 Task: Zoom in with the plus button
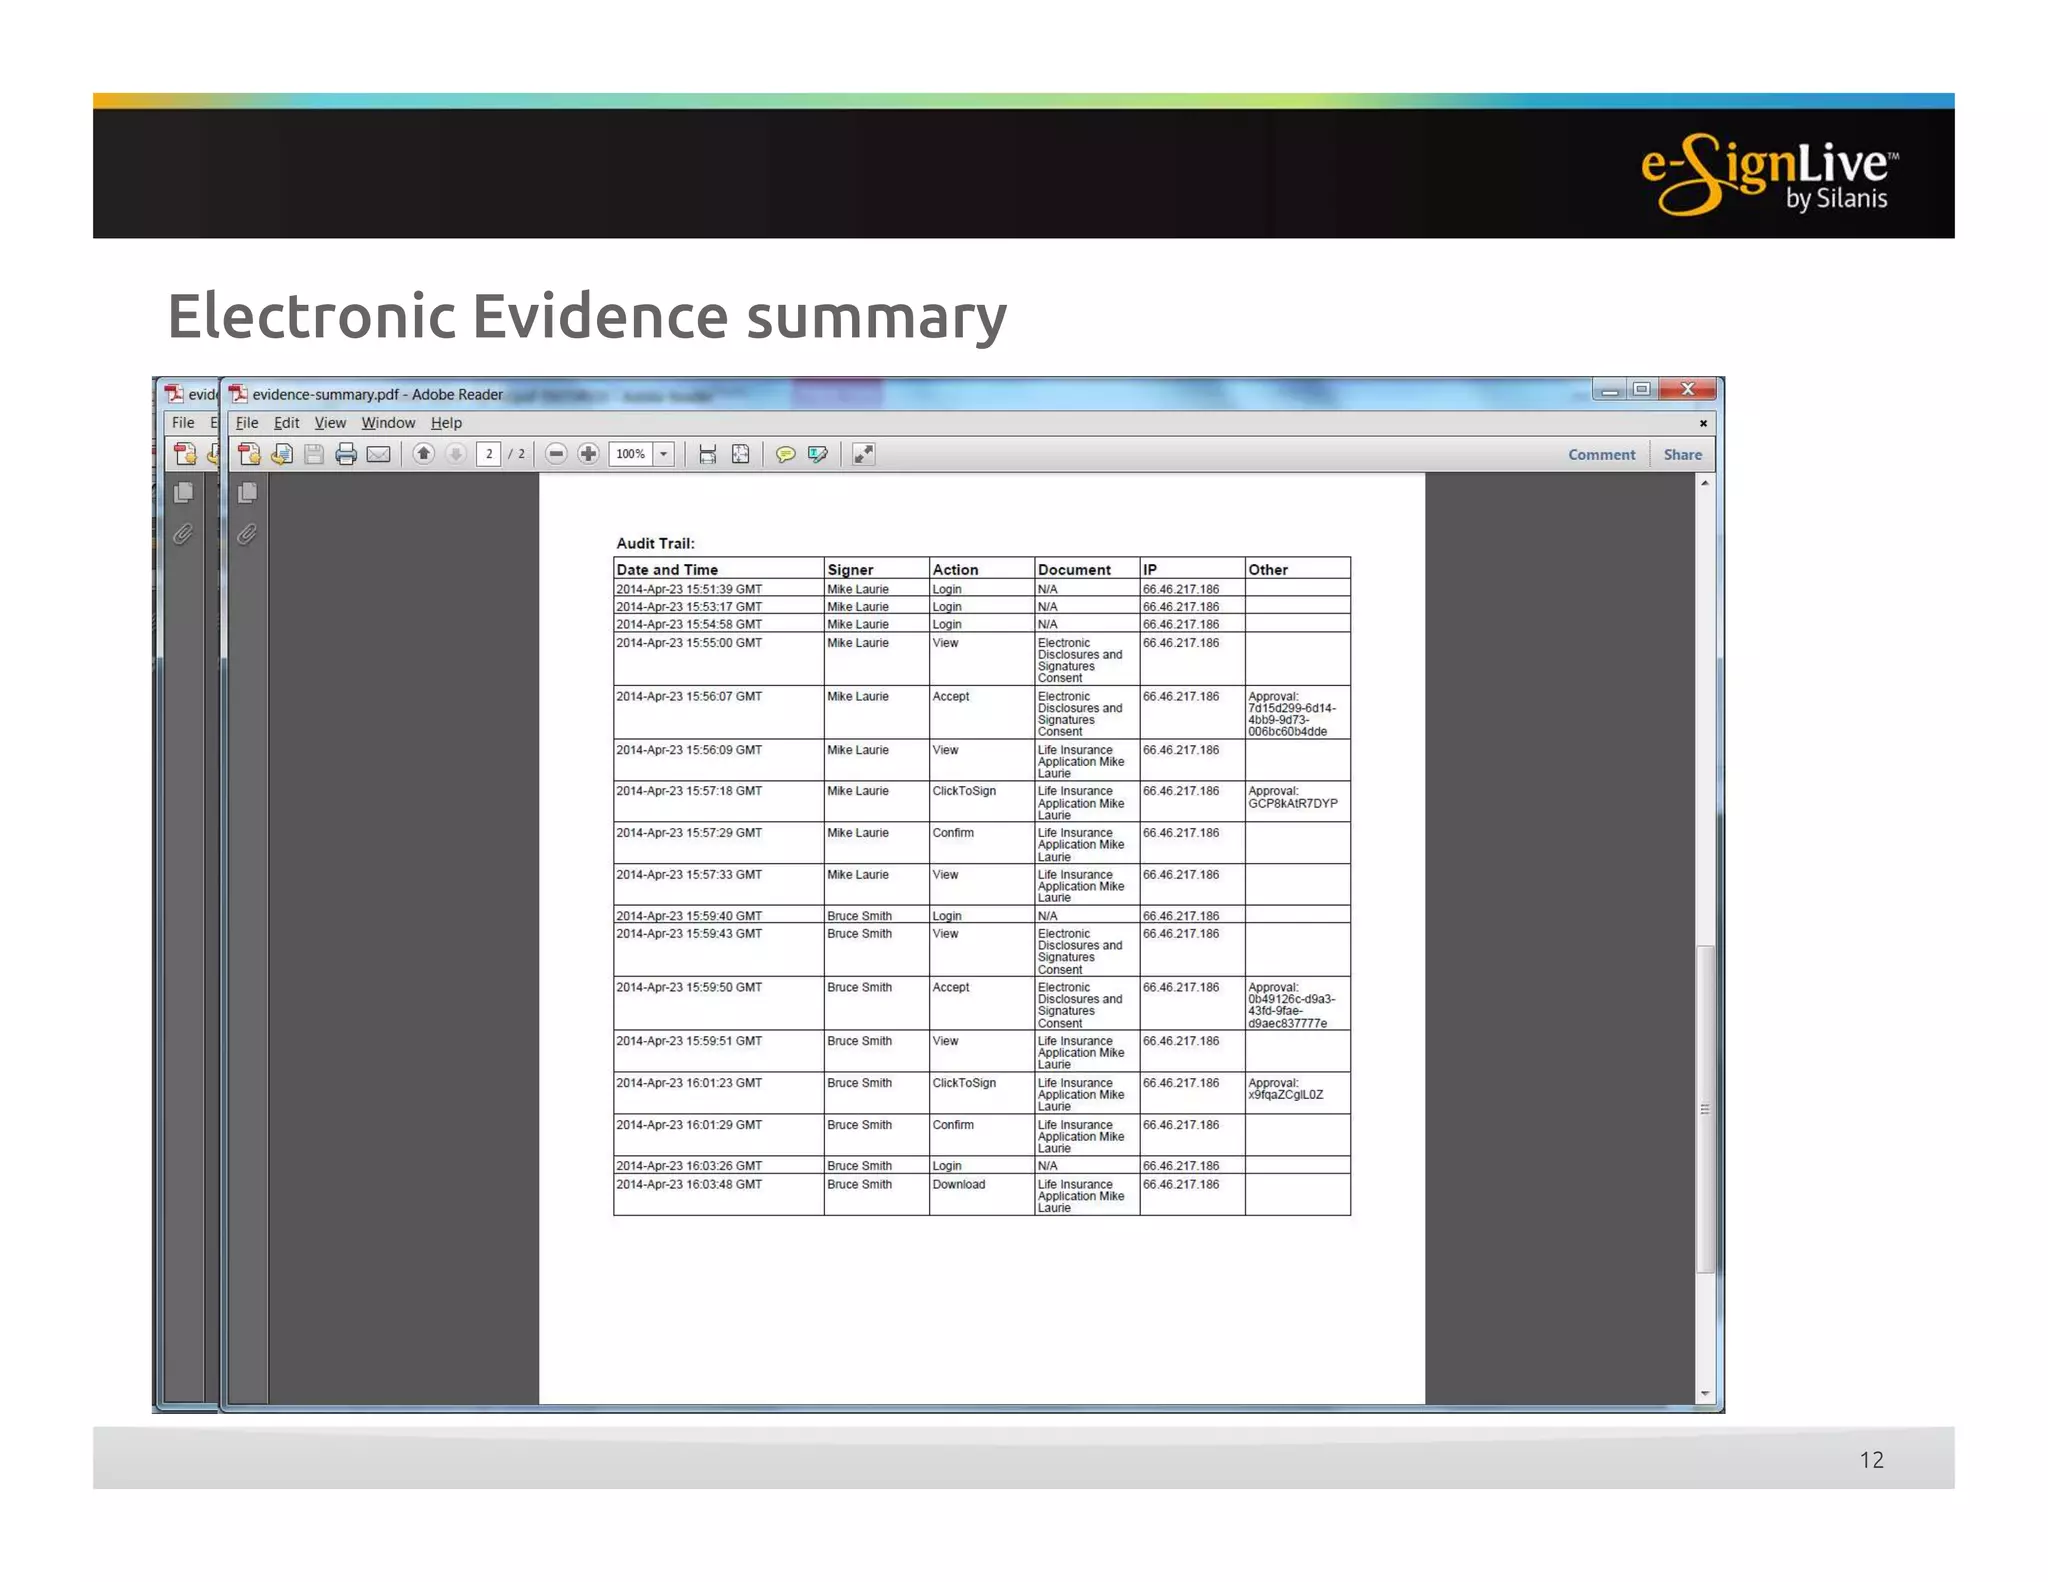pyautogui.click(x=589, y=454)
